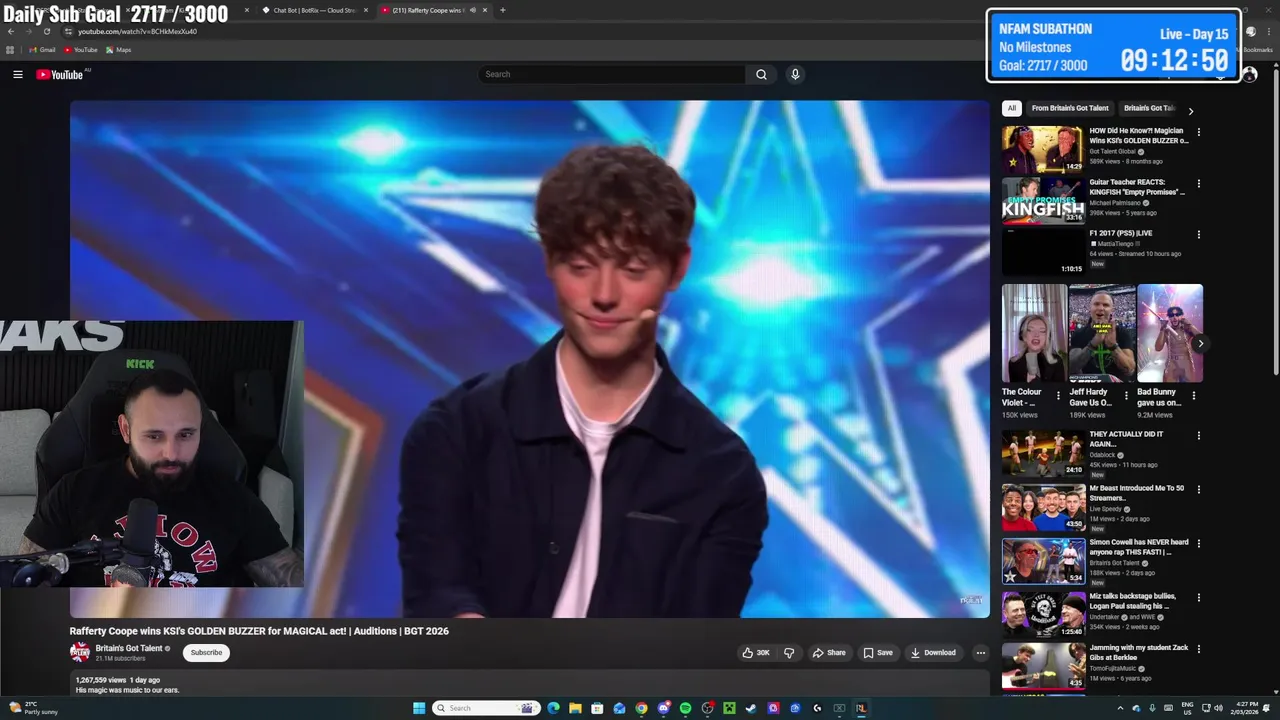Open options for Simon Cowell has NEVER heard
The width and height of the screenshot is (1280, 720).
pyautogui.click(x=1199, y=544)
